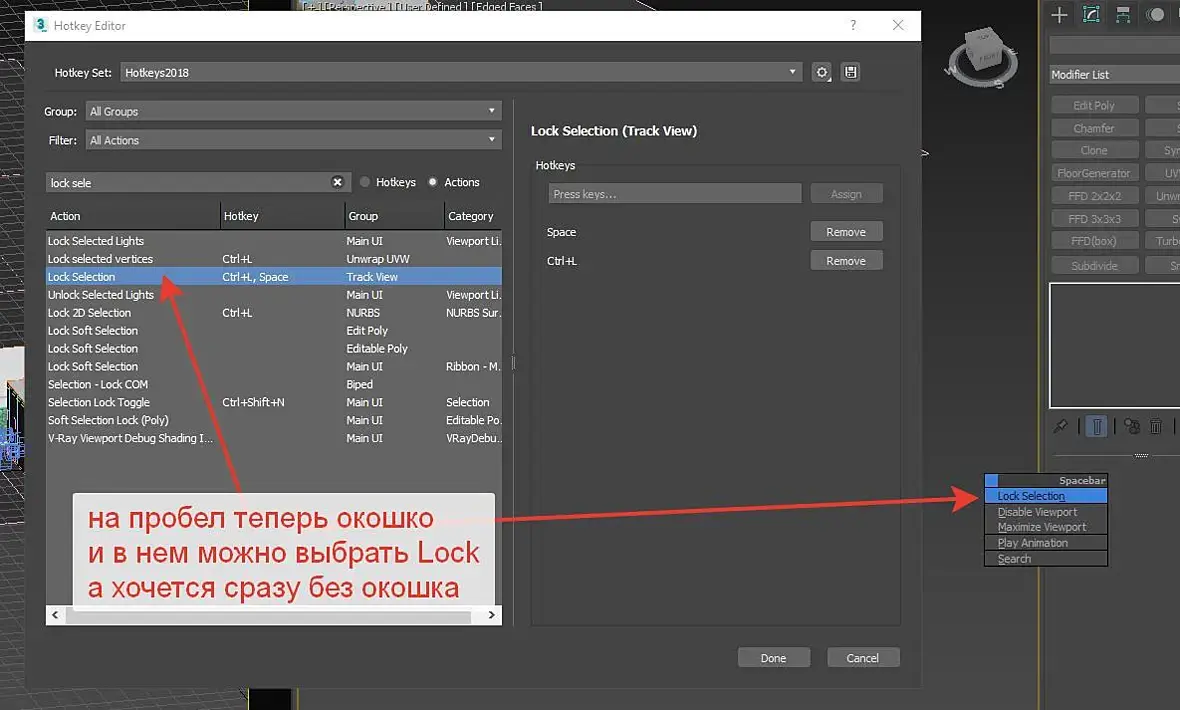Select the Hotkeys radio button

coord(365,182)
